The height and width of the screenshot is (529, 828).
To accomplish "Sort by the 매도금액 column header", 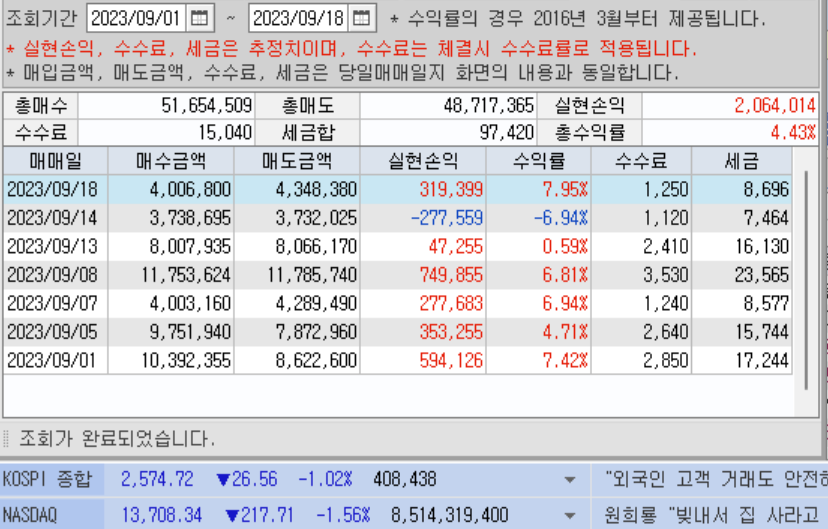I will 297,160.
